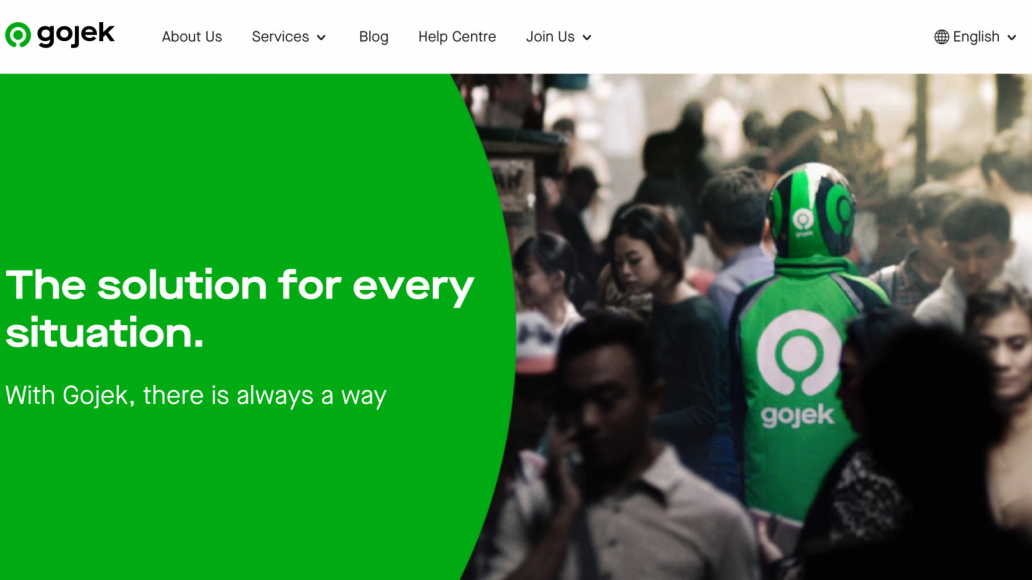Select the English language label

point(976,37)
